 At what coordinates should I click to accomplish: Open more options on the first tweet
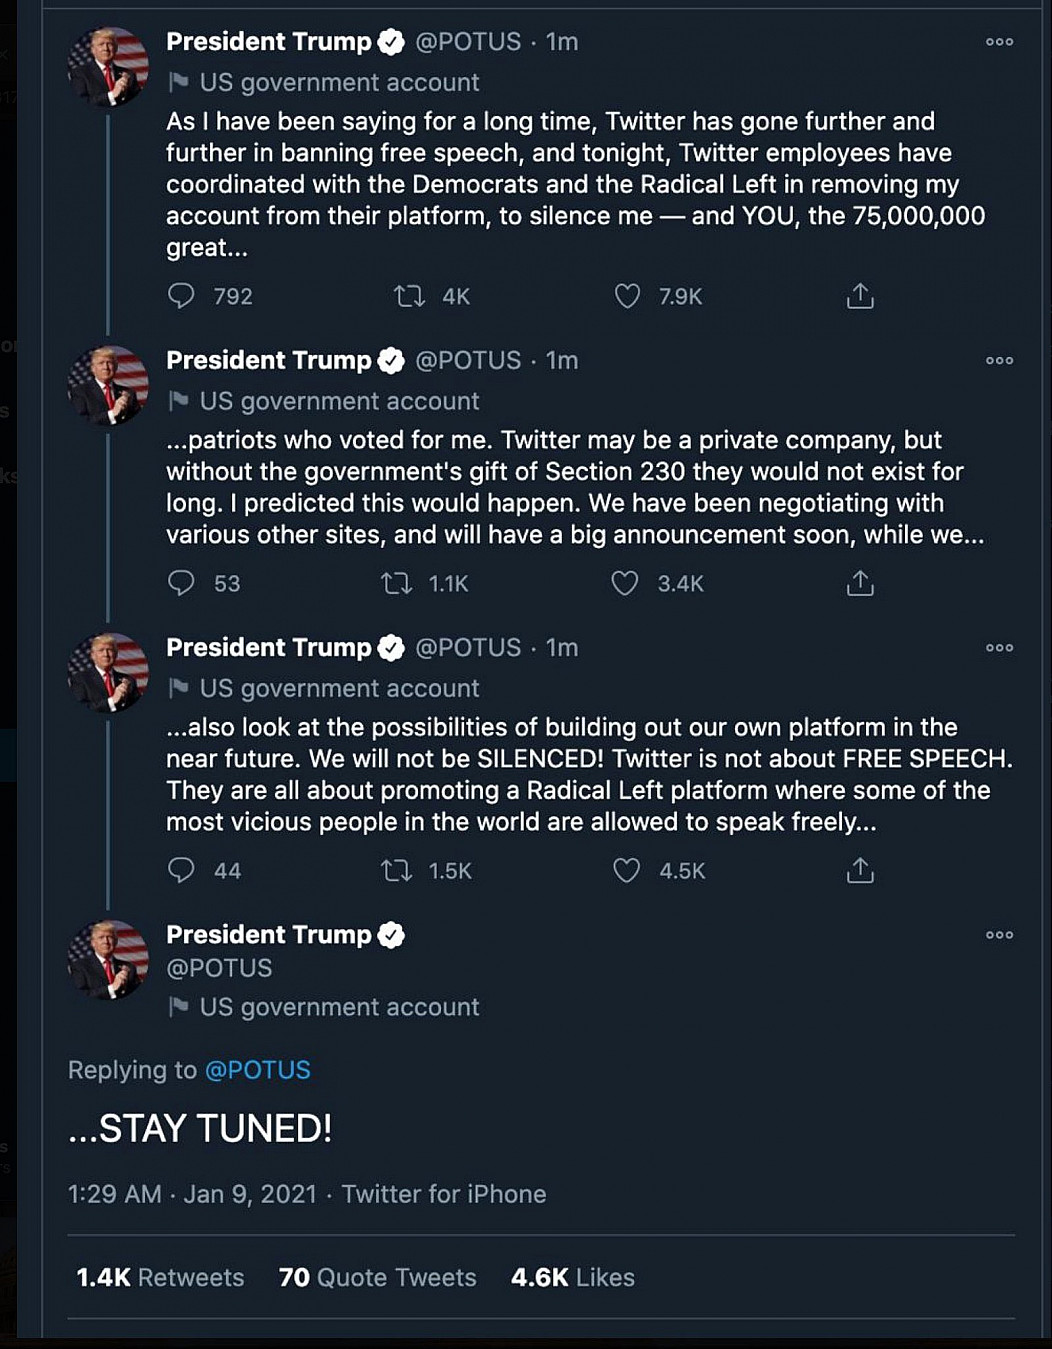(999, 42)
